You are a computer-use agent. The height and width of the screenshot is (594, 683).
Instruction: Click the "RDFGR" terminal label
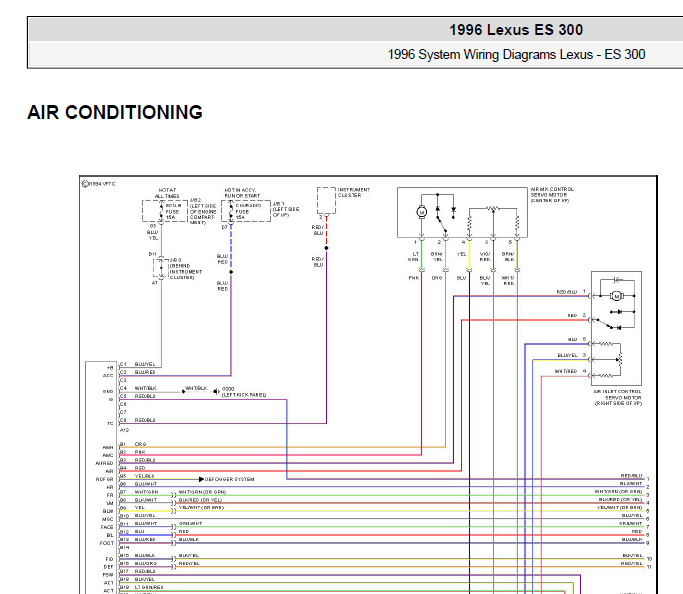tap(105, 479)
